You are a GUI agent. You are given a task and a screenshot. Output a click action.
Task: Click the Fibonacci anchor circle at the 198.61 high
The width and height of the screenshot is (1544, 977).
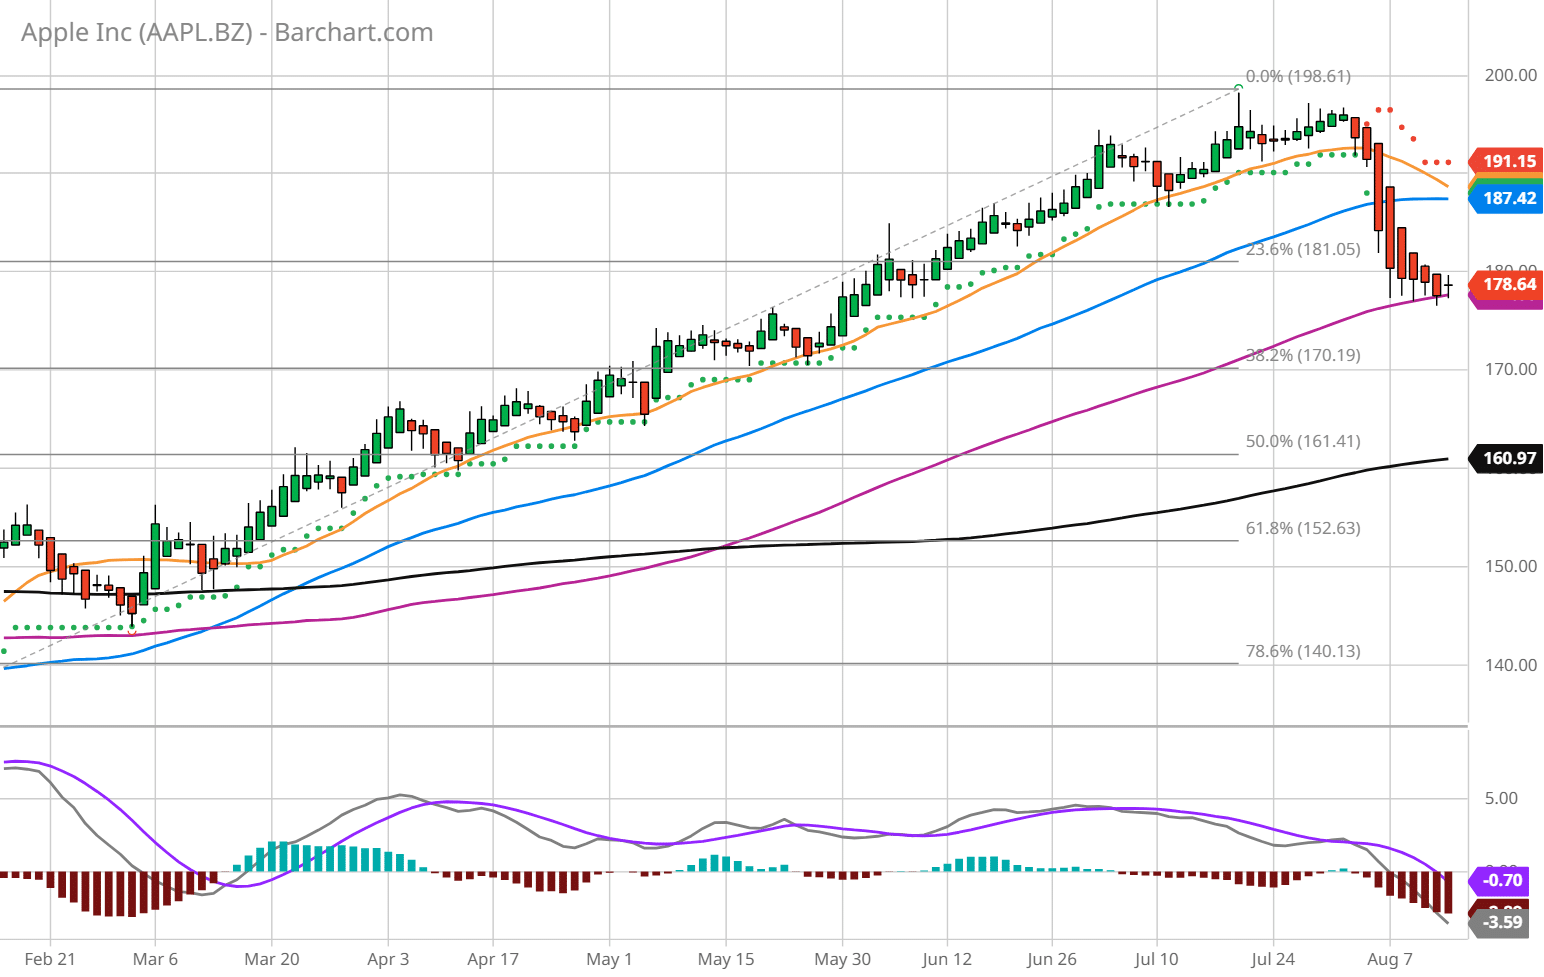click(x=1239, y=88)
